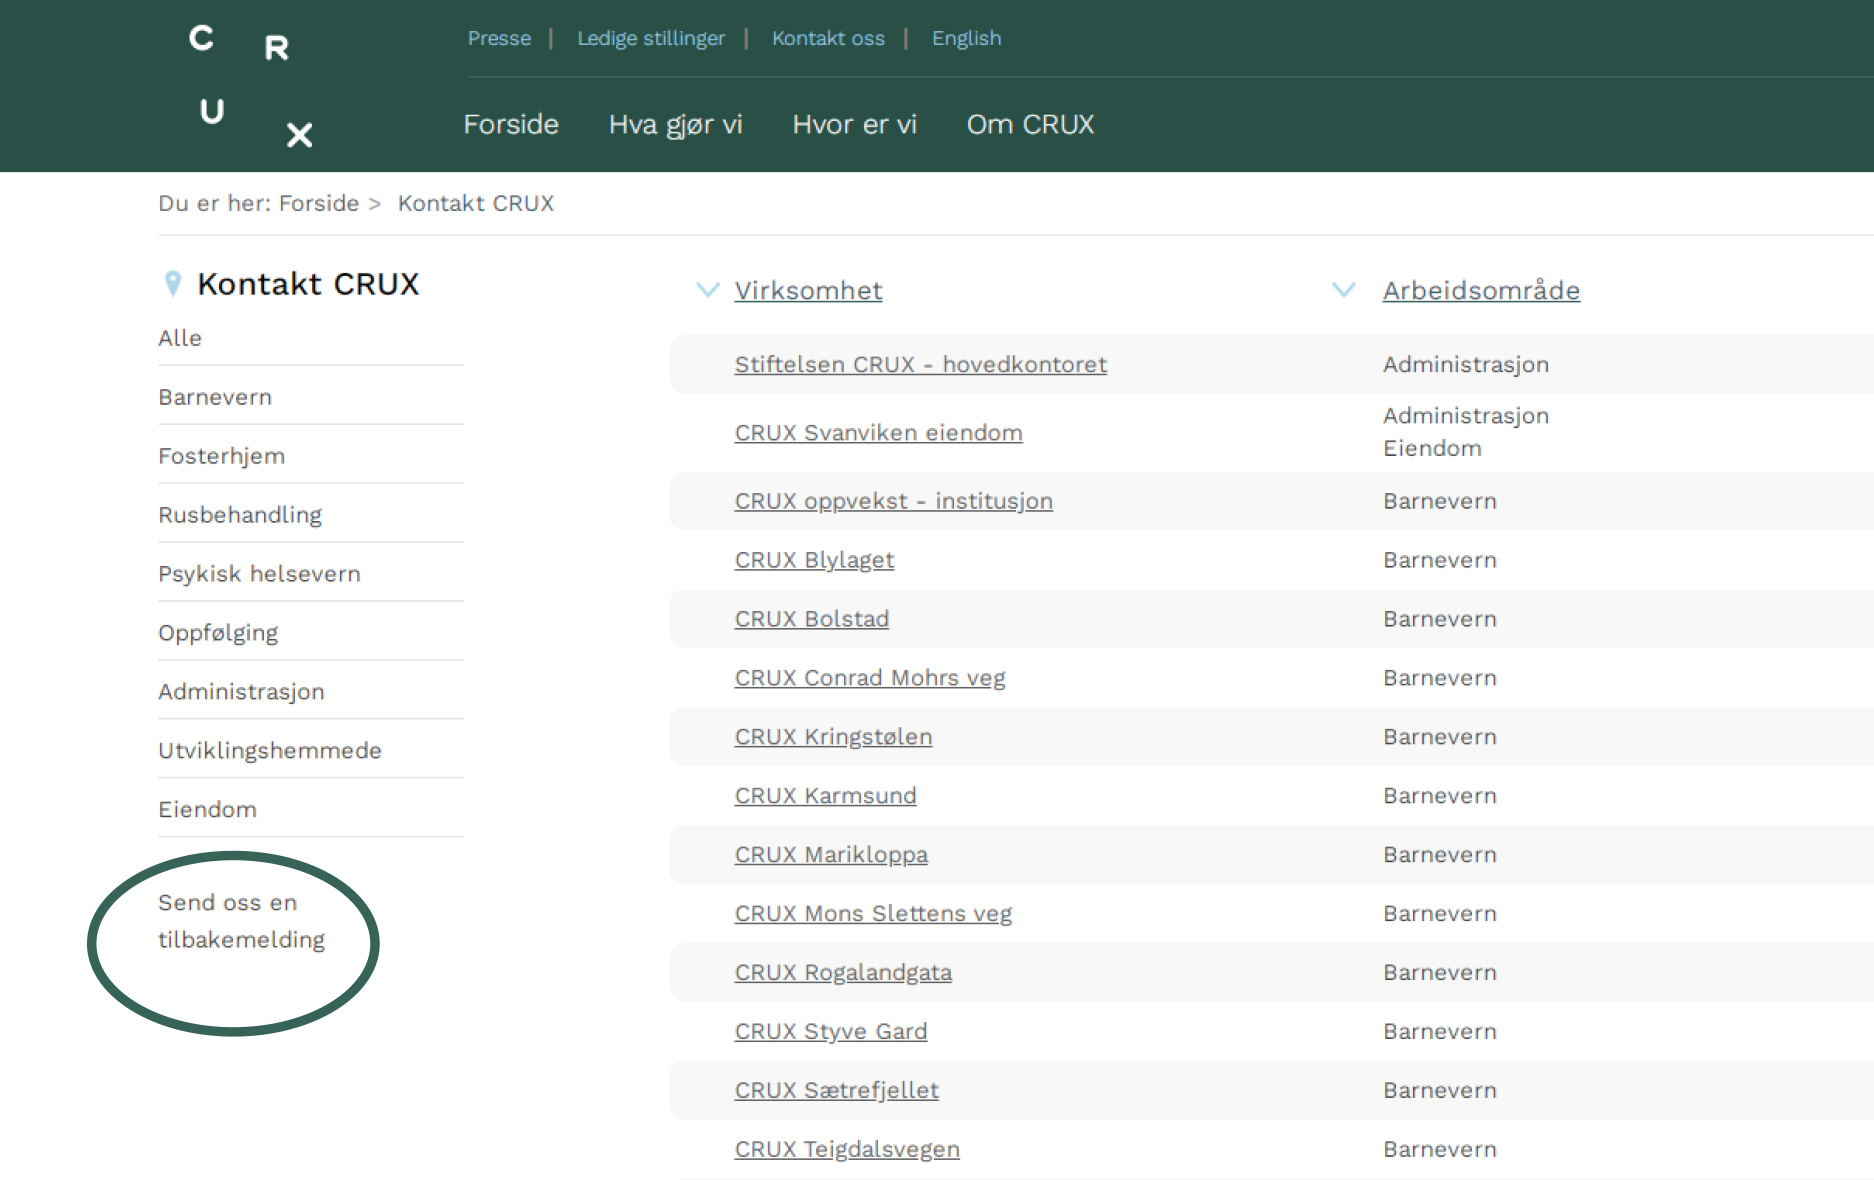Select the Eiendom sidebar category
The width and height of the screenshot is (1874, 1180).
[207, 809]
